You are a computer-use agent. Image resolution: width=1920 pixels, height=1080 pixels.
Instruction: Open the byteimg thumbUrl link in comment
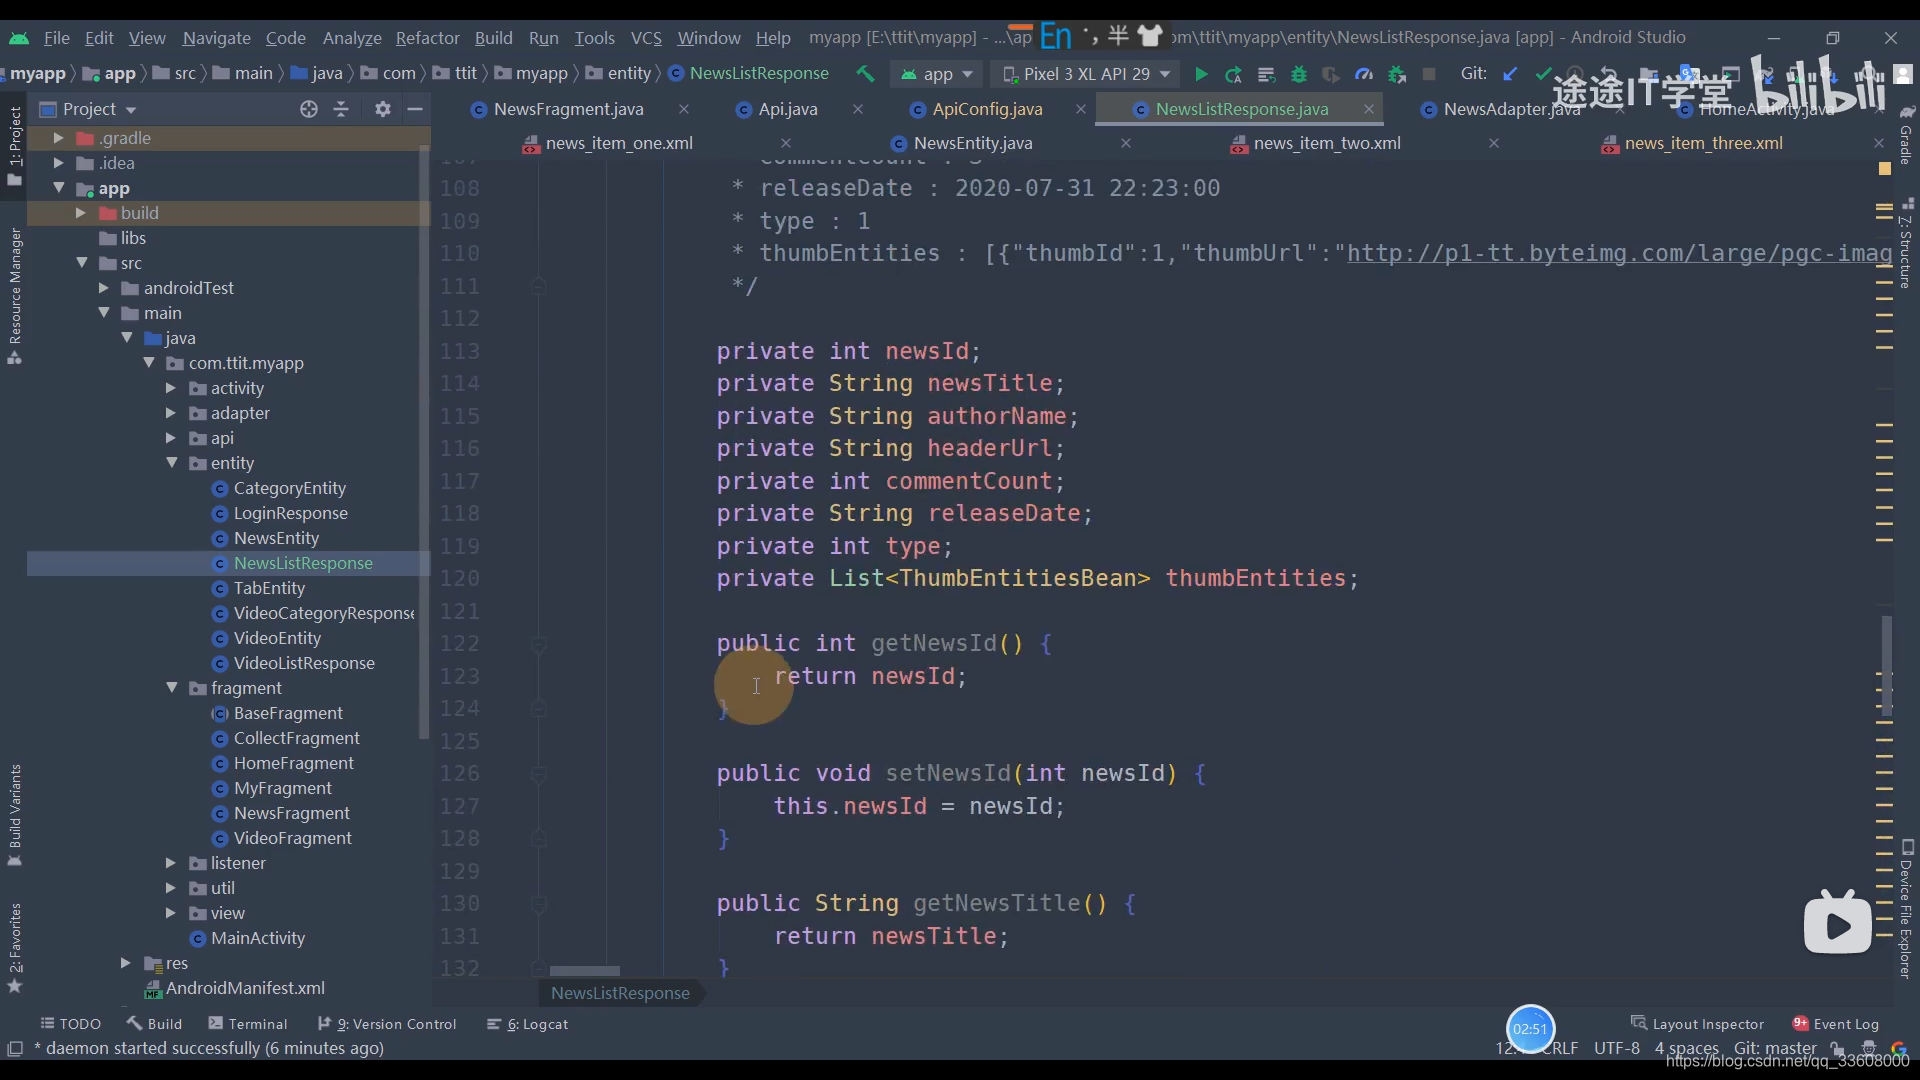(x=1619, y=254)
